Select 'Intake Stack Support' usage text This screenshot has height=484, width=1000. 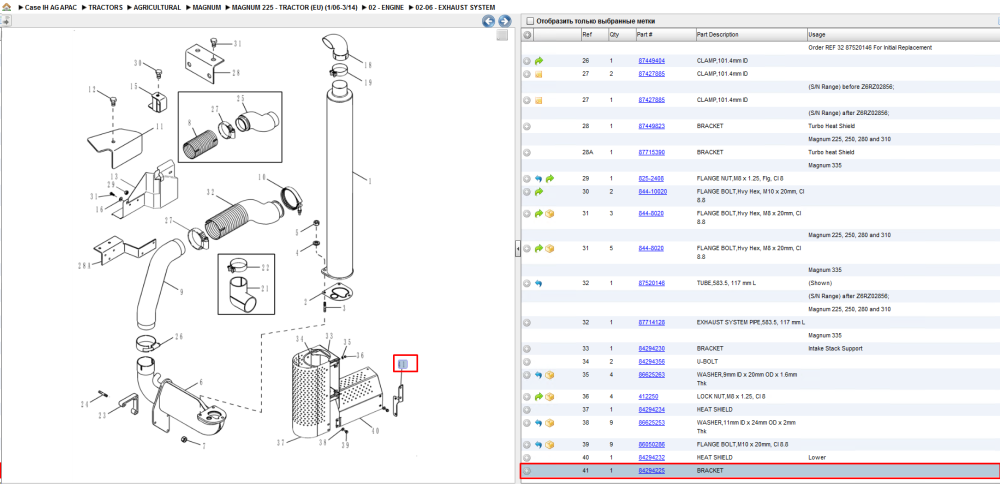834,349
